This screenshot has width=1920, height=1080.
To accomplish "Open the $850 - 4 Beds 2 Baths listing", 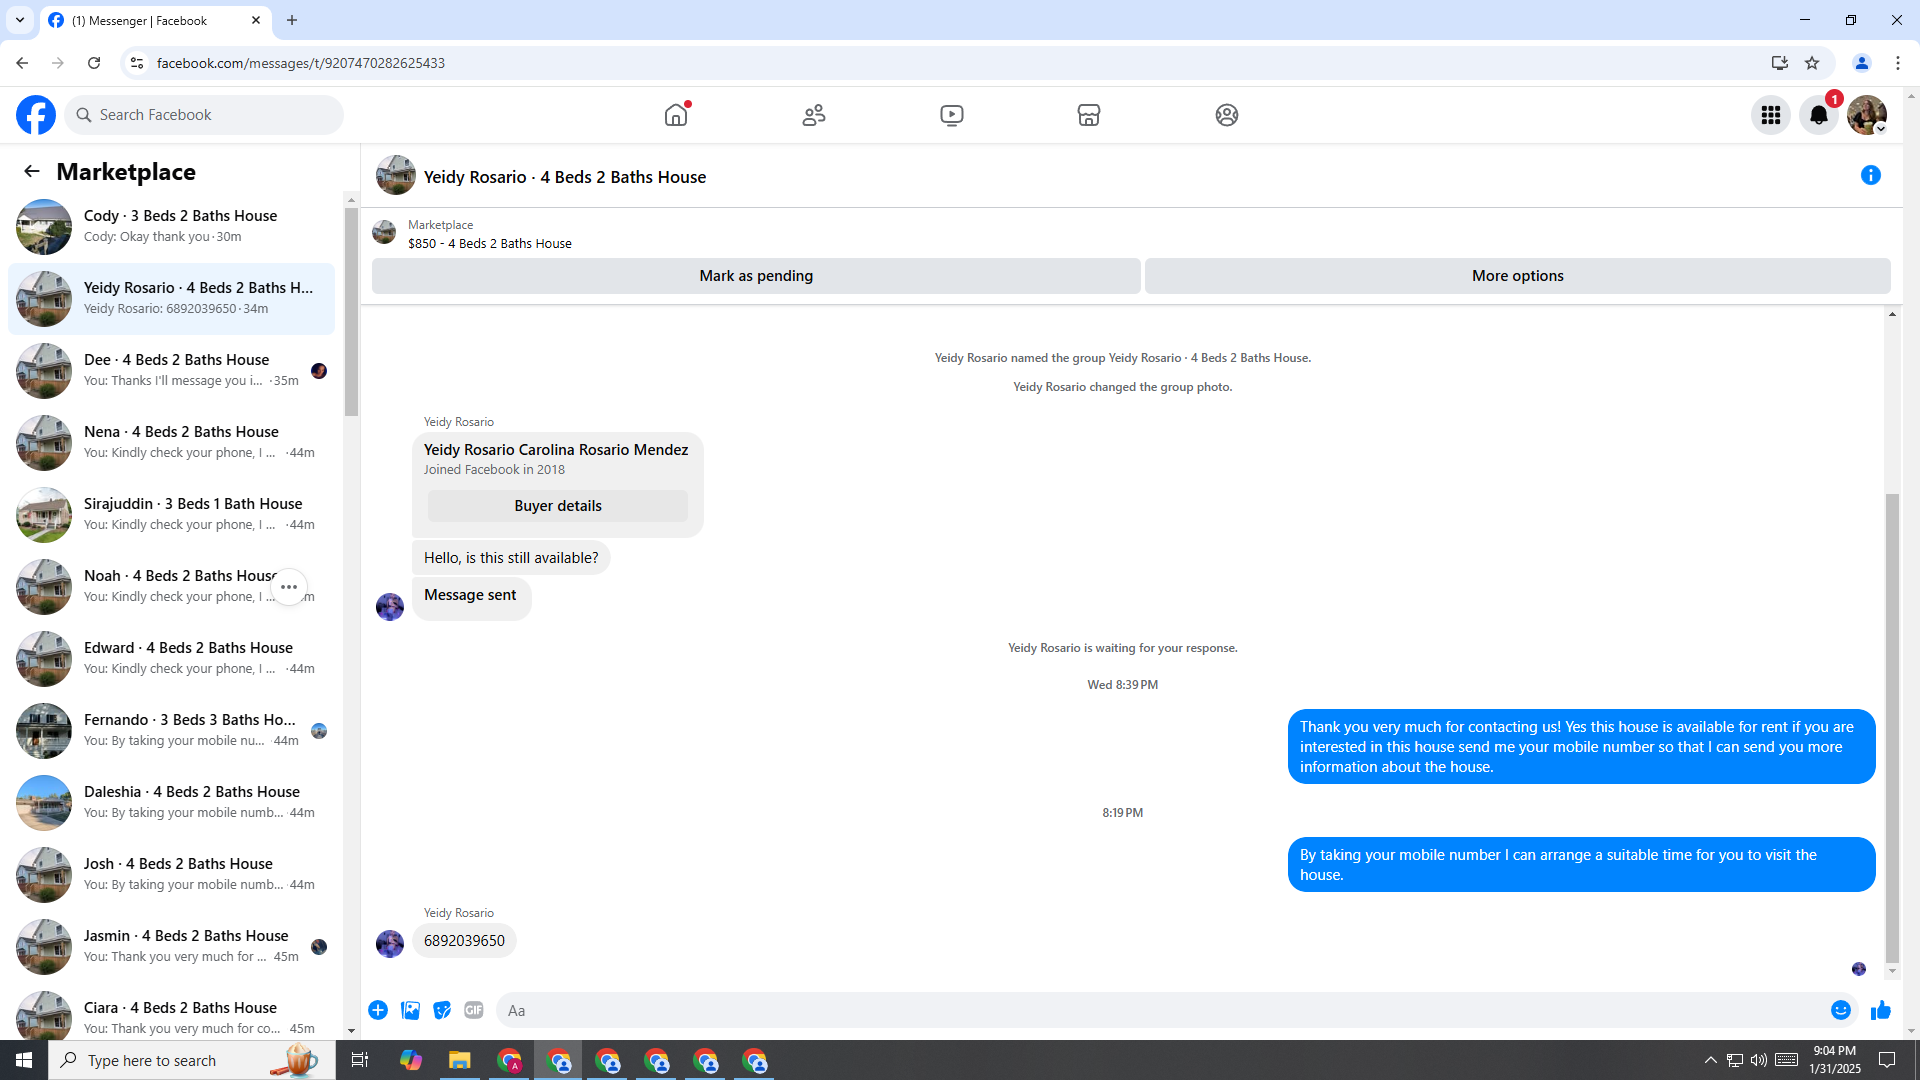I will (490, 243).
